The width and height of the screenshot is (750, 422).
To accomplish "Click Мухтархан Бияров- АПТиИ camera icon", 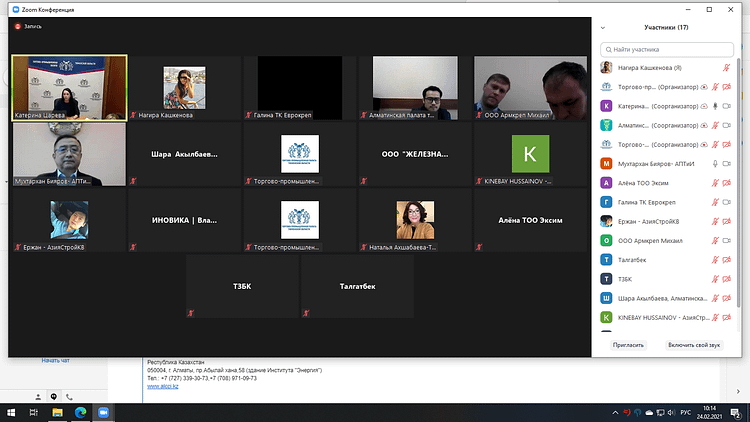I will pos(727,164).
